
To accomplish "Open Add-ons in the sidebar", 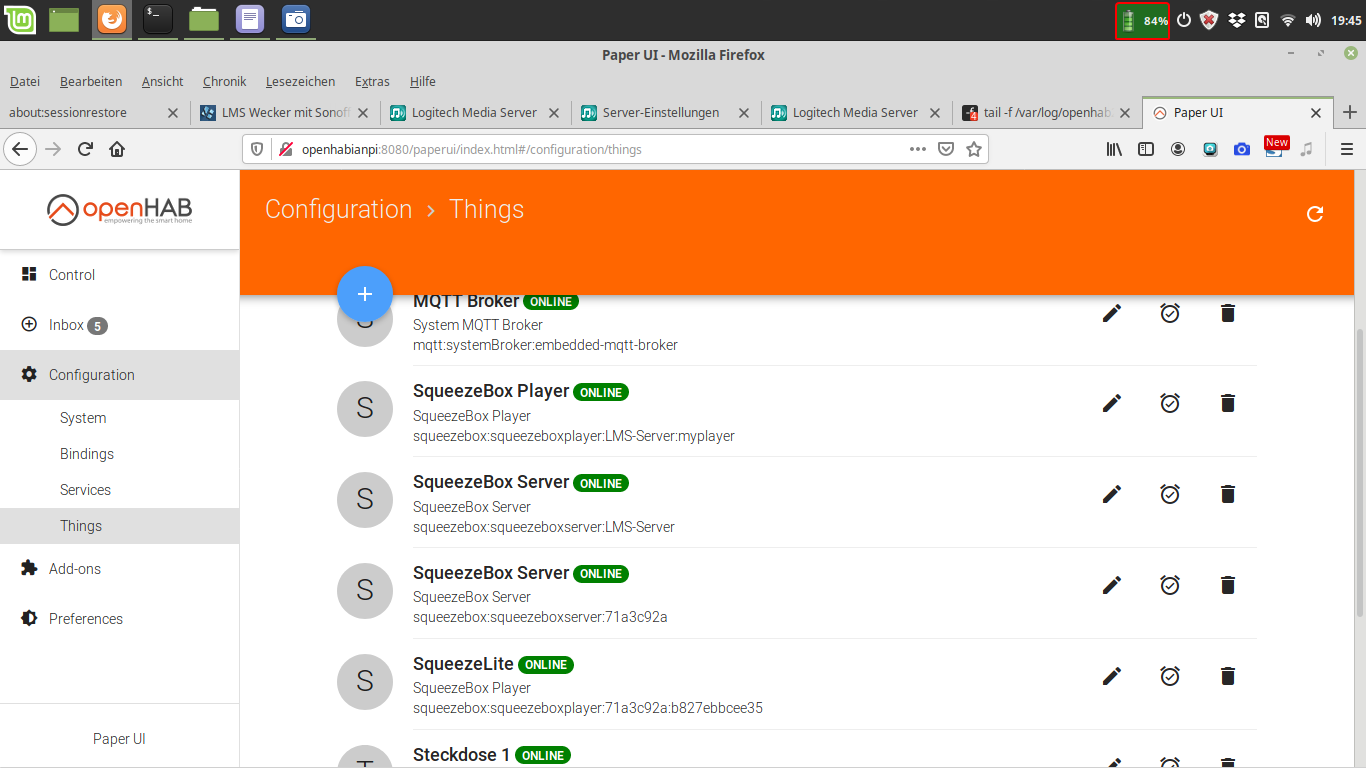I will (x=119, y=569).
